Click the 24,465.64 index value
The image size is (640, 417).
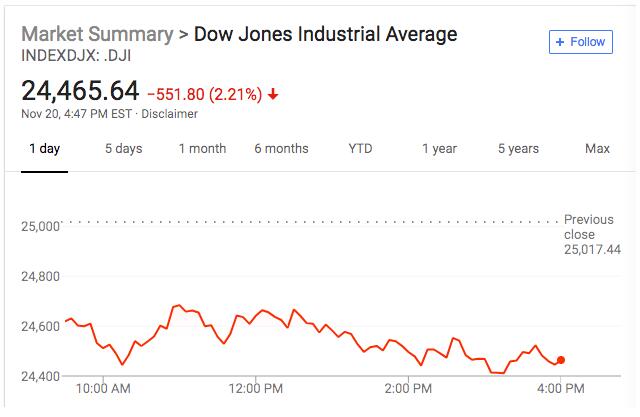pyautogui.click(x=80, y=91)
